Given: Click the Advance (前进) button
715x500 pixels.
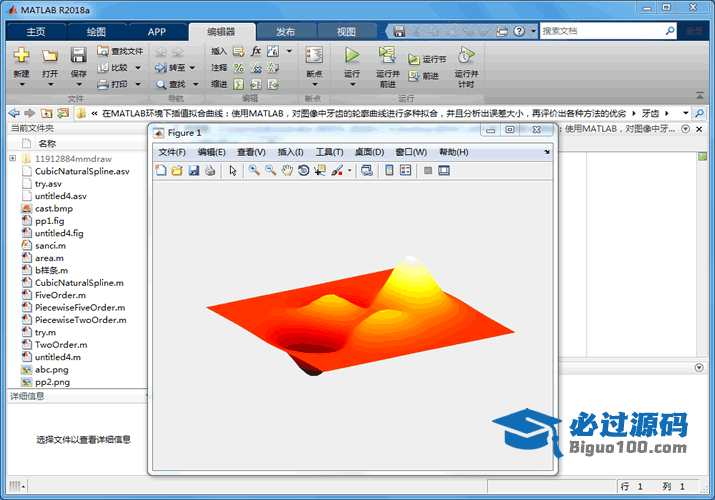Looking at the screenshot, I should click(x=424, y=76).
